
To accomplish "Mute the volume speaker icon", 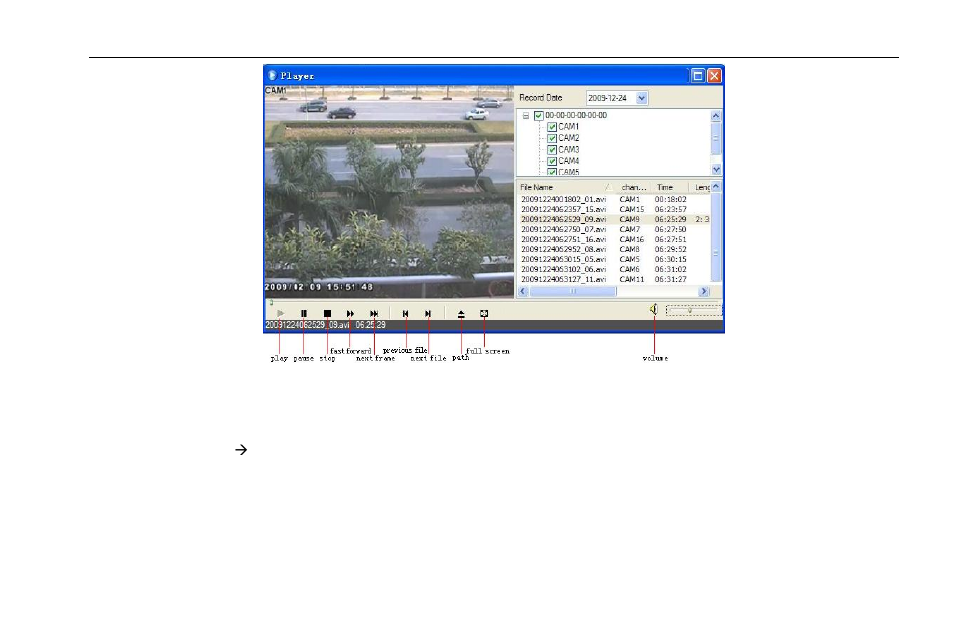I will click(653, 310).
